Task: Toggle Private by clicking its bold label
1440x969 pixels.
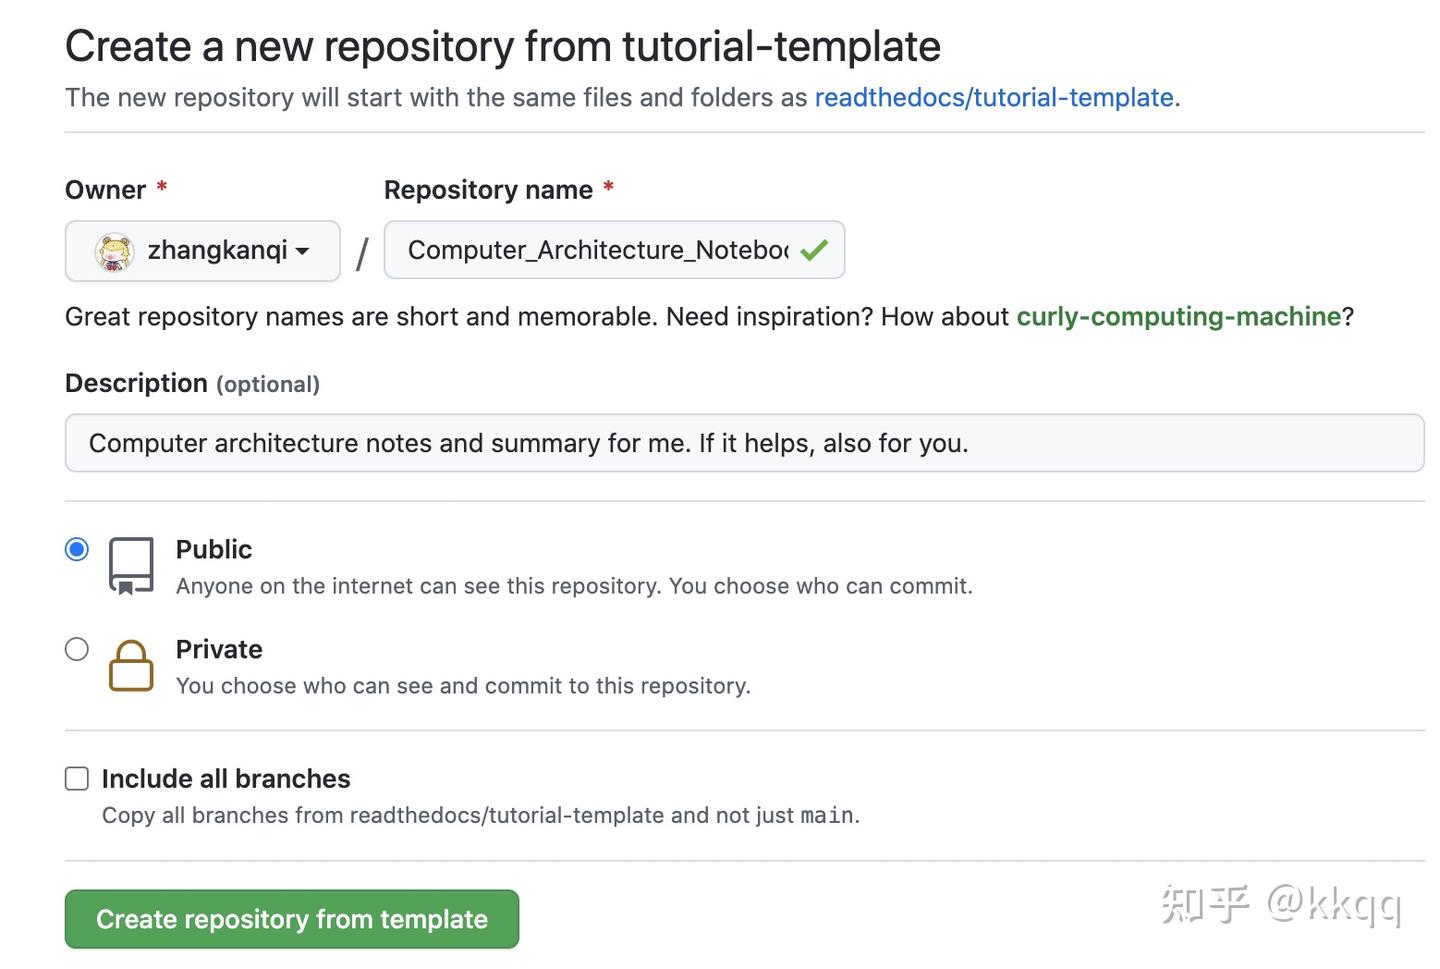Action: pos(218,649)
